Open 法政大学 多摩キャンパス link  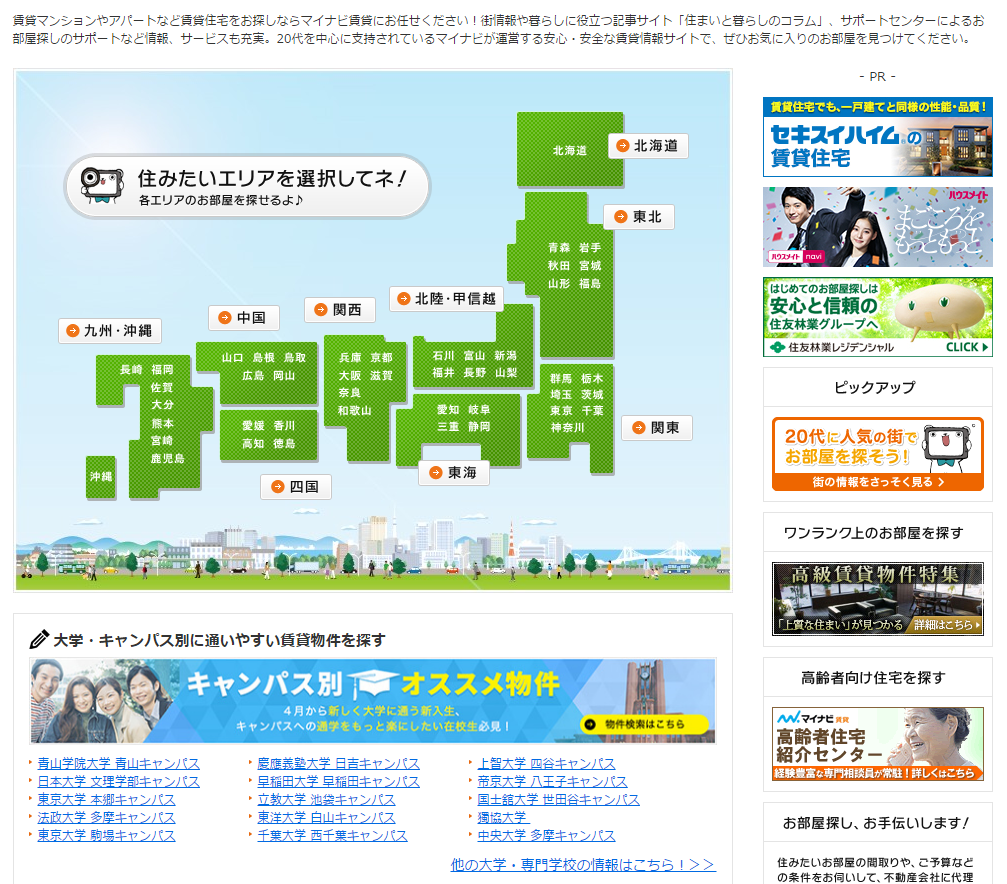click(x=106, y=817)
